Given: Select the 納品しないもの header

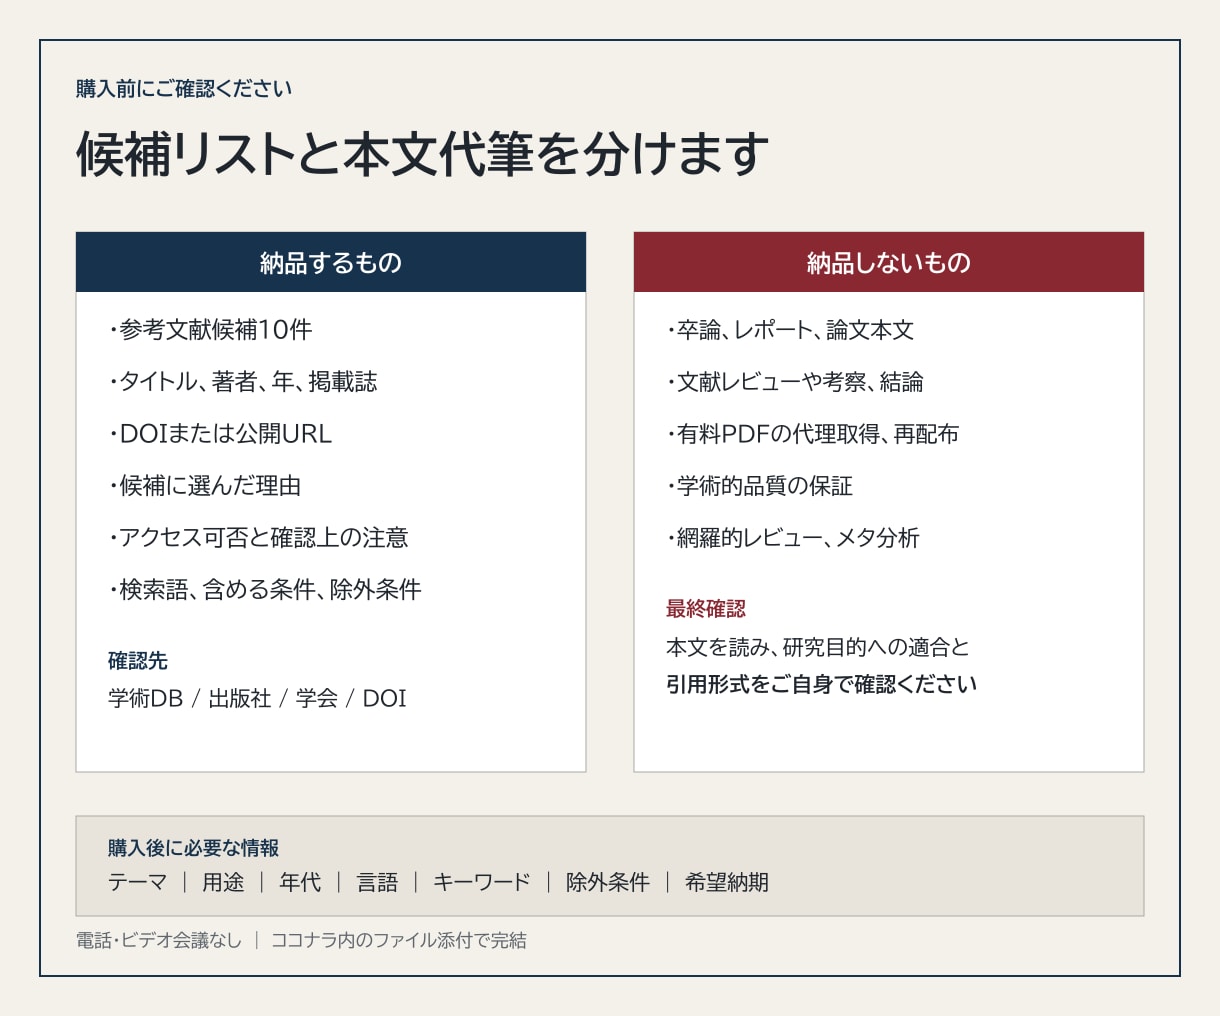Looking at the screenshot, I should coord(889,262).
